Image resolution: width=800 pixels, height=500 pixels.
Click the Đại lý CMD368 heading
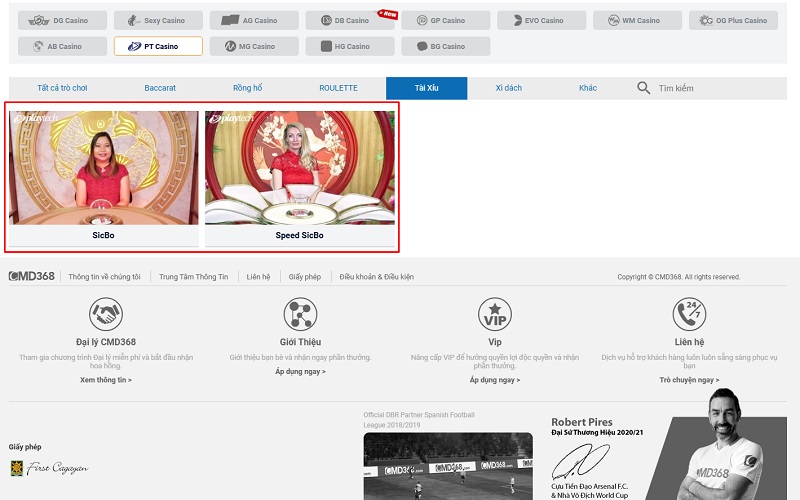106,342
